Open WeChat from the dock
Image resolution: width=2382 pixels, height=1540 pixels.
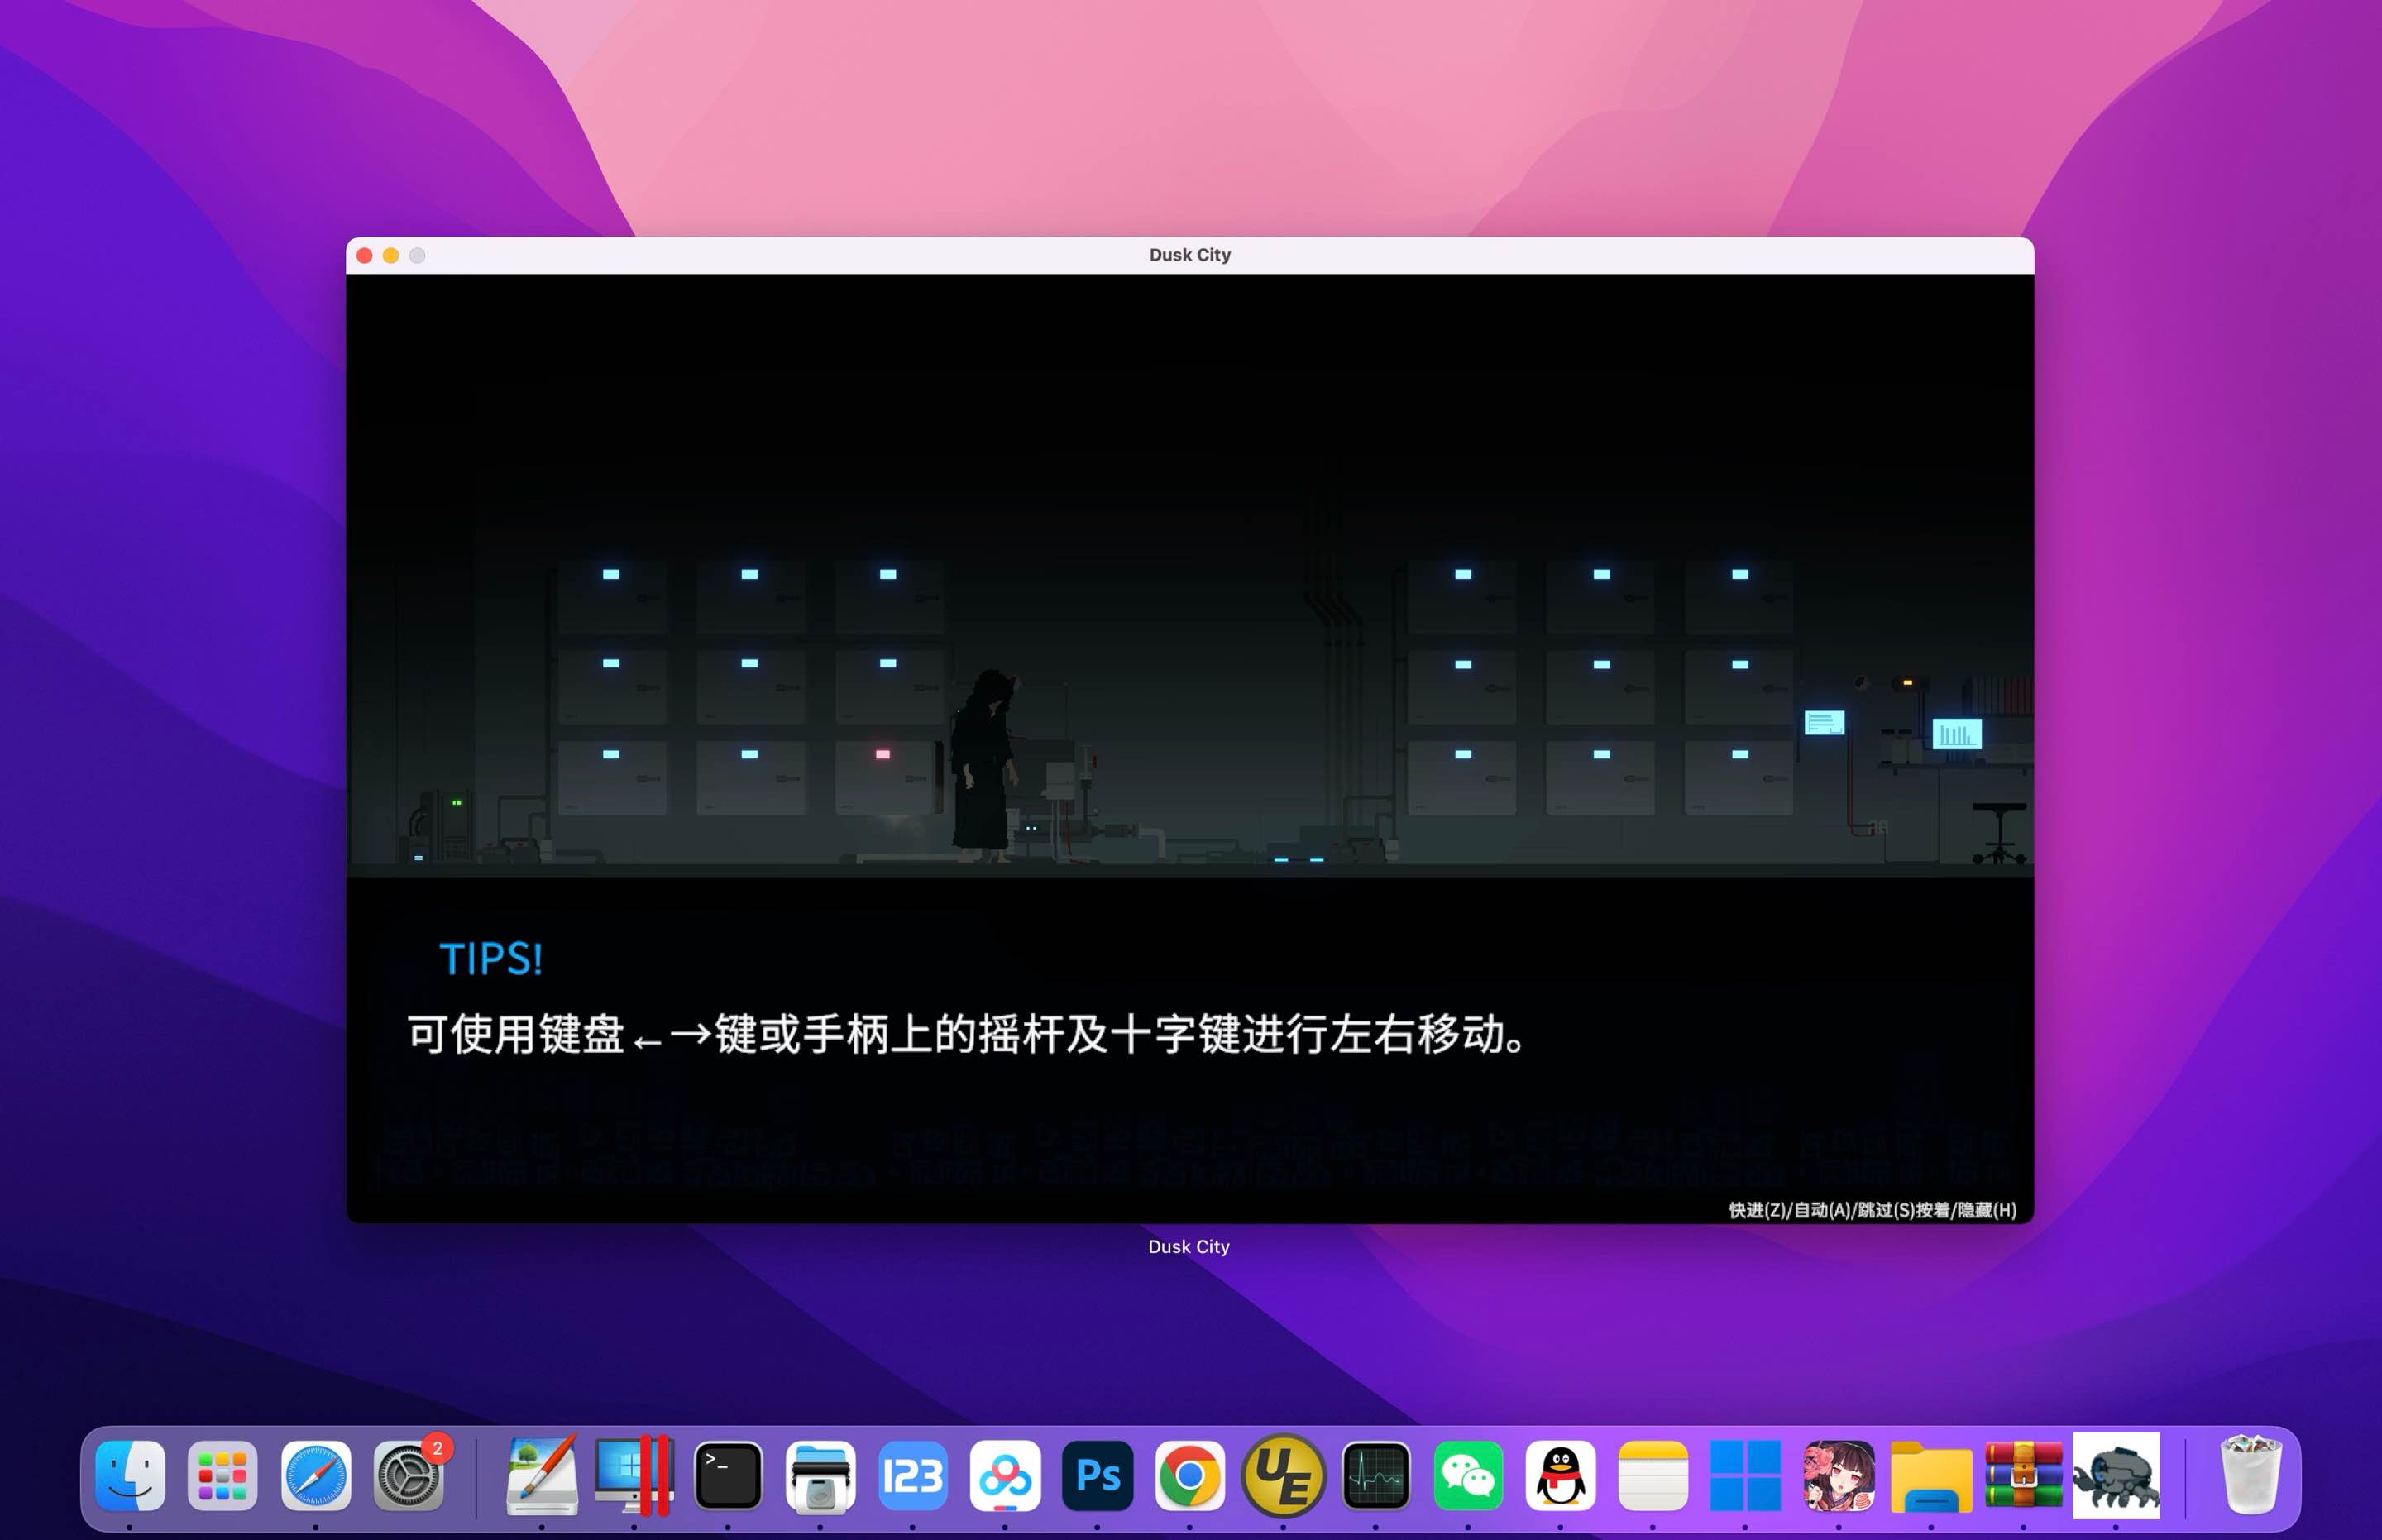[1468, 1475]
